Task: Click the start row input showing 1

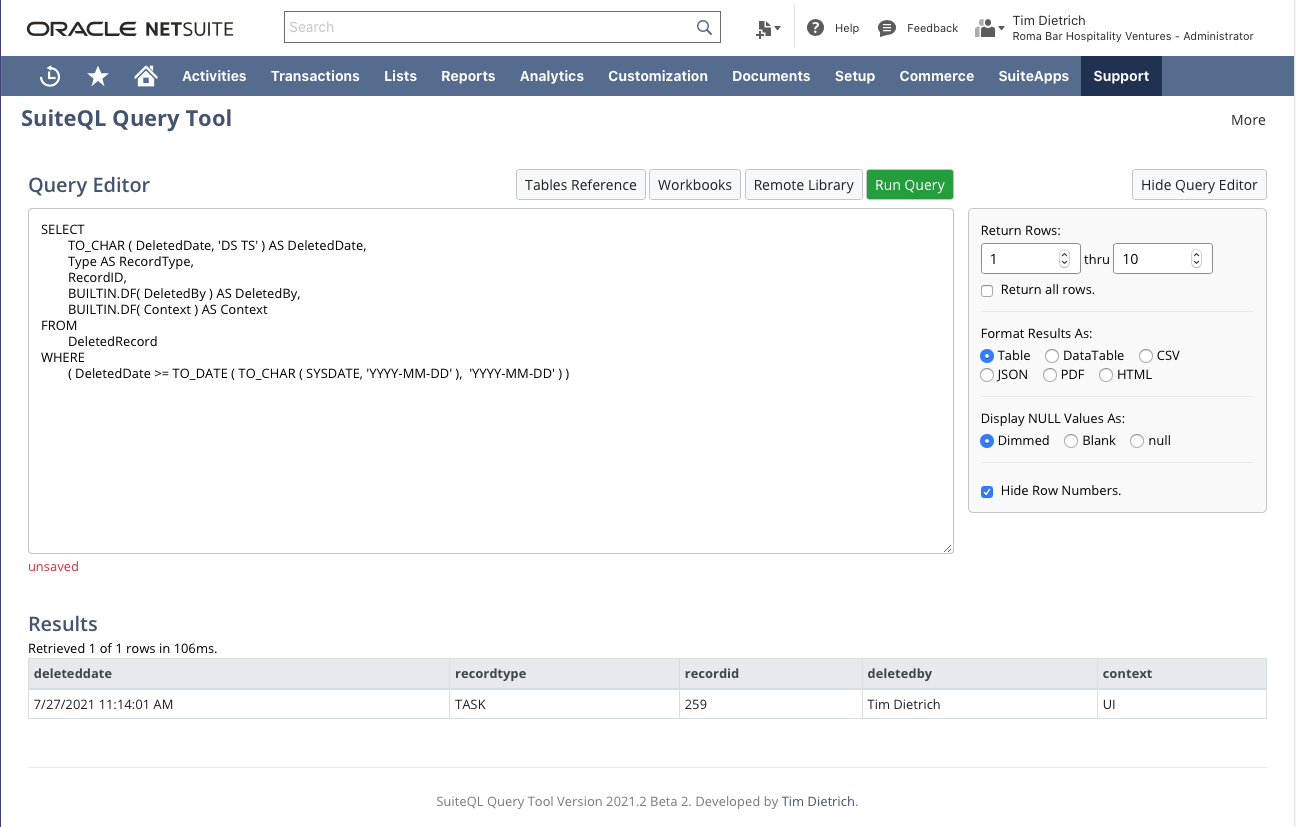Action: 1030,259
